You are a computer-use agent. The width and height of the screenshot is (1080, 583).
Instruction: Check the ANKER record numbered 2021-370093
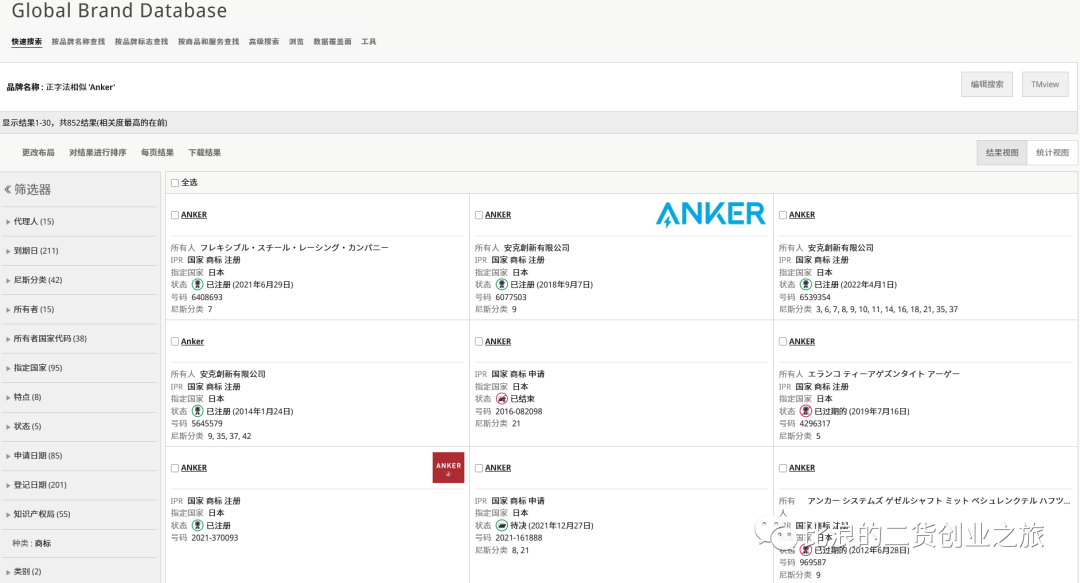click(x=175, y=469)
